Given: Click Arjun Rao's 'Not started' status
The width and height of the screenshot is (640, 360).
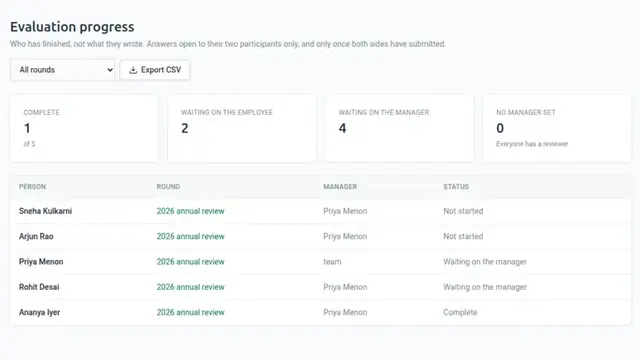Looking at the screenshot, I should (463, 236).
